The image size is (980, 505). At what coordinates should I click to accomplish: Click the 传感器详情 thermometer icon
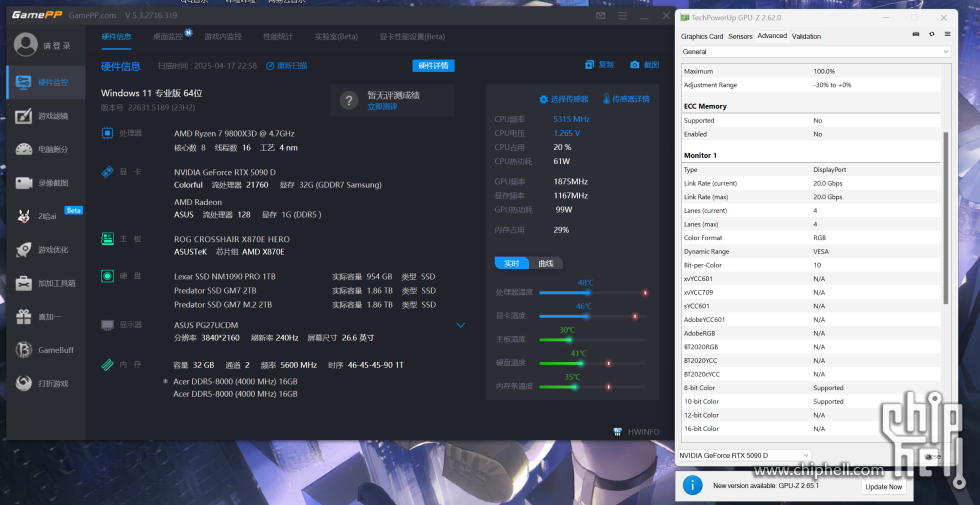coord(606,99)
